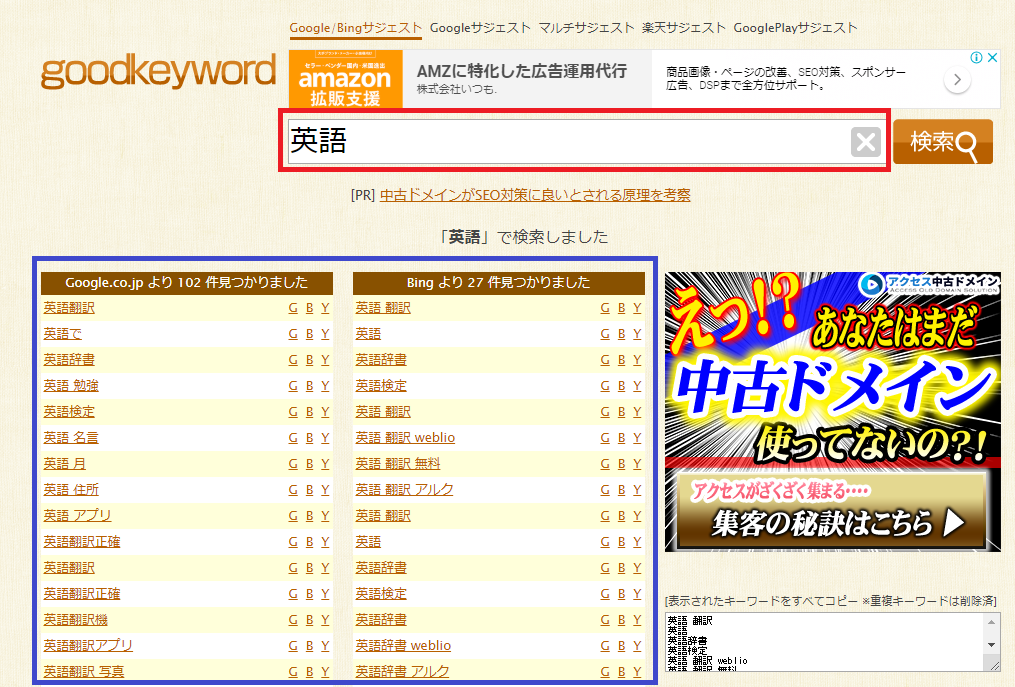The image size is (1015, 687).
Task: Click the 検索 search button
Action: pyautogui.click(x=942, y=142)
